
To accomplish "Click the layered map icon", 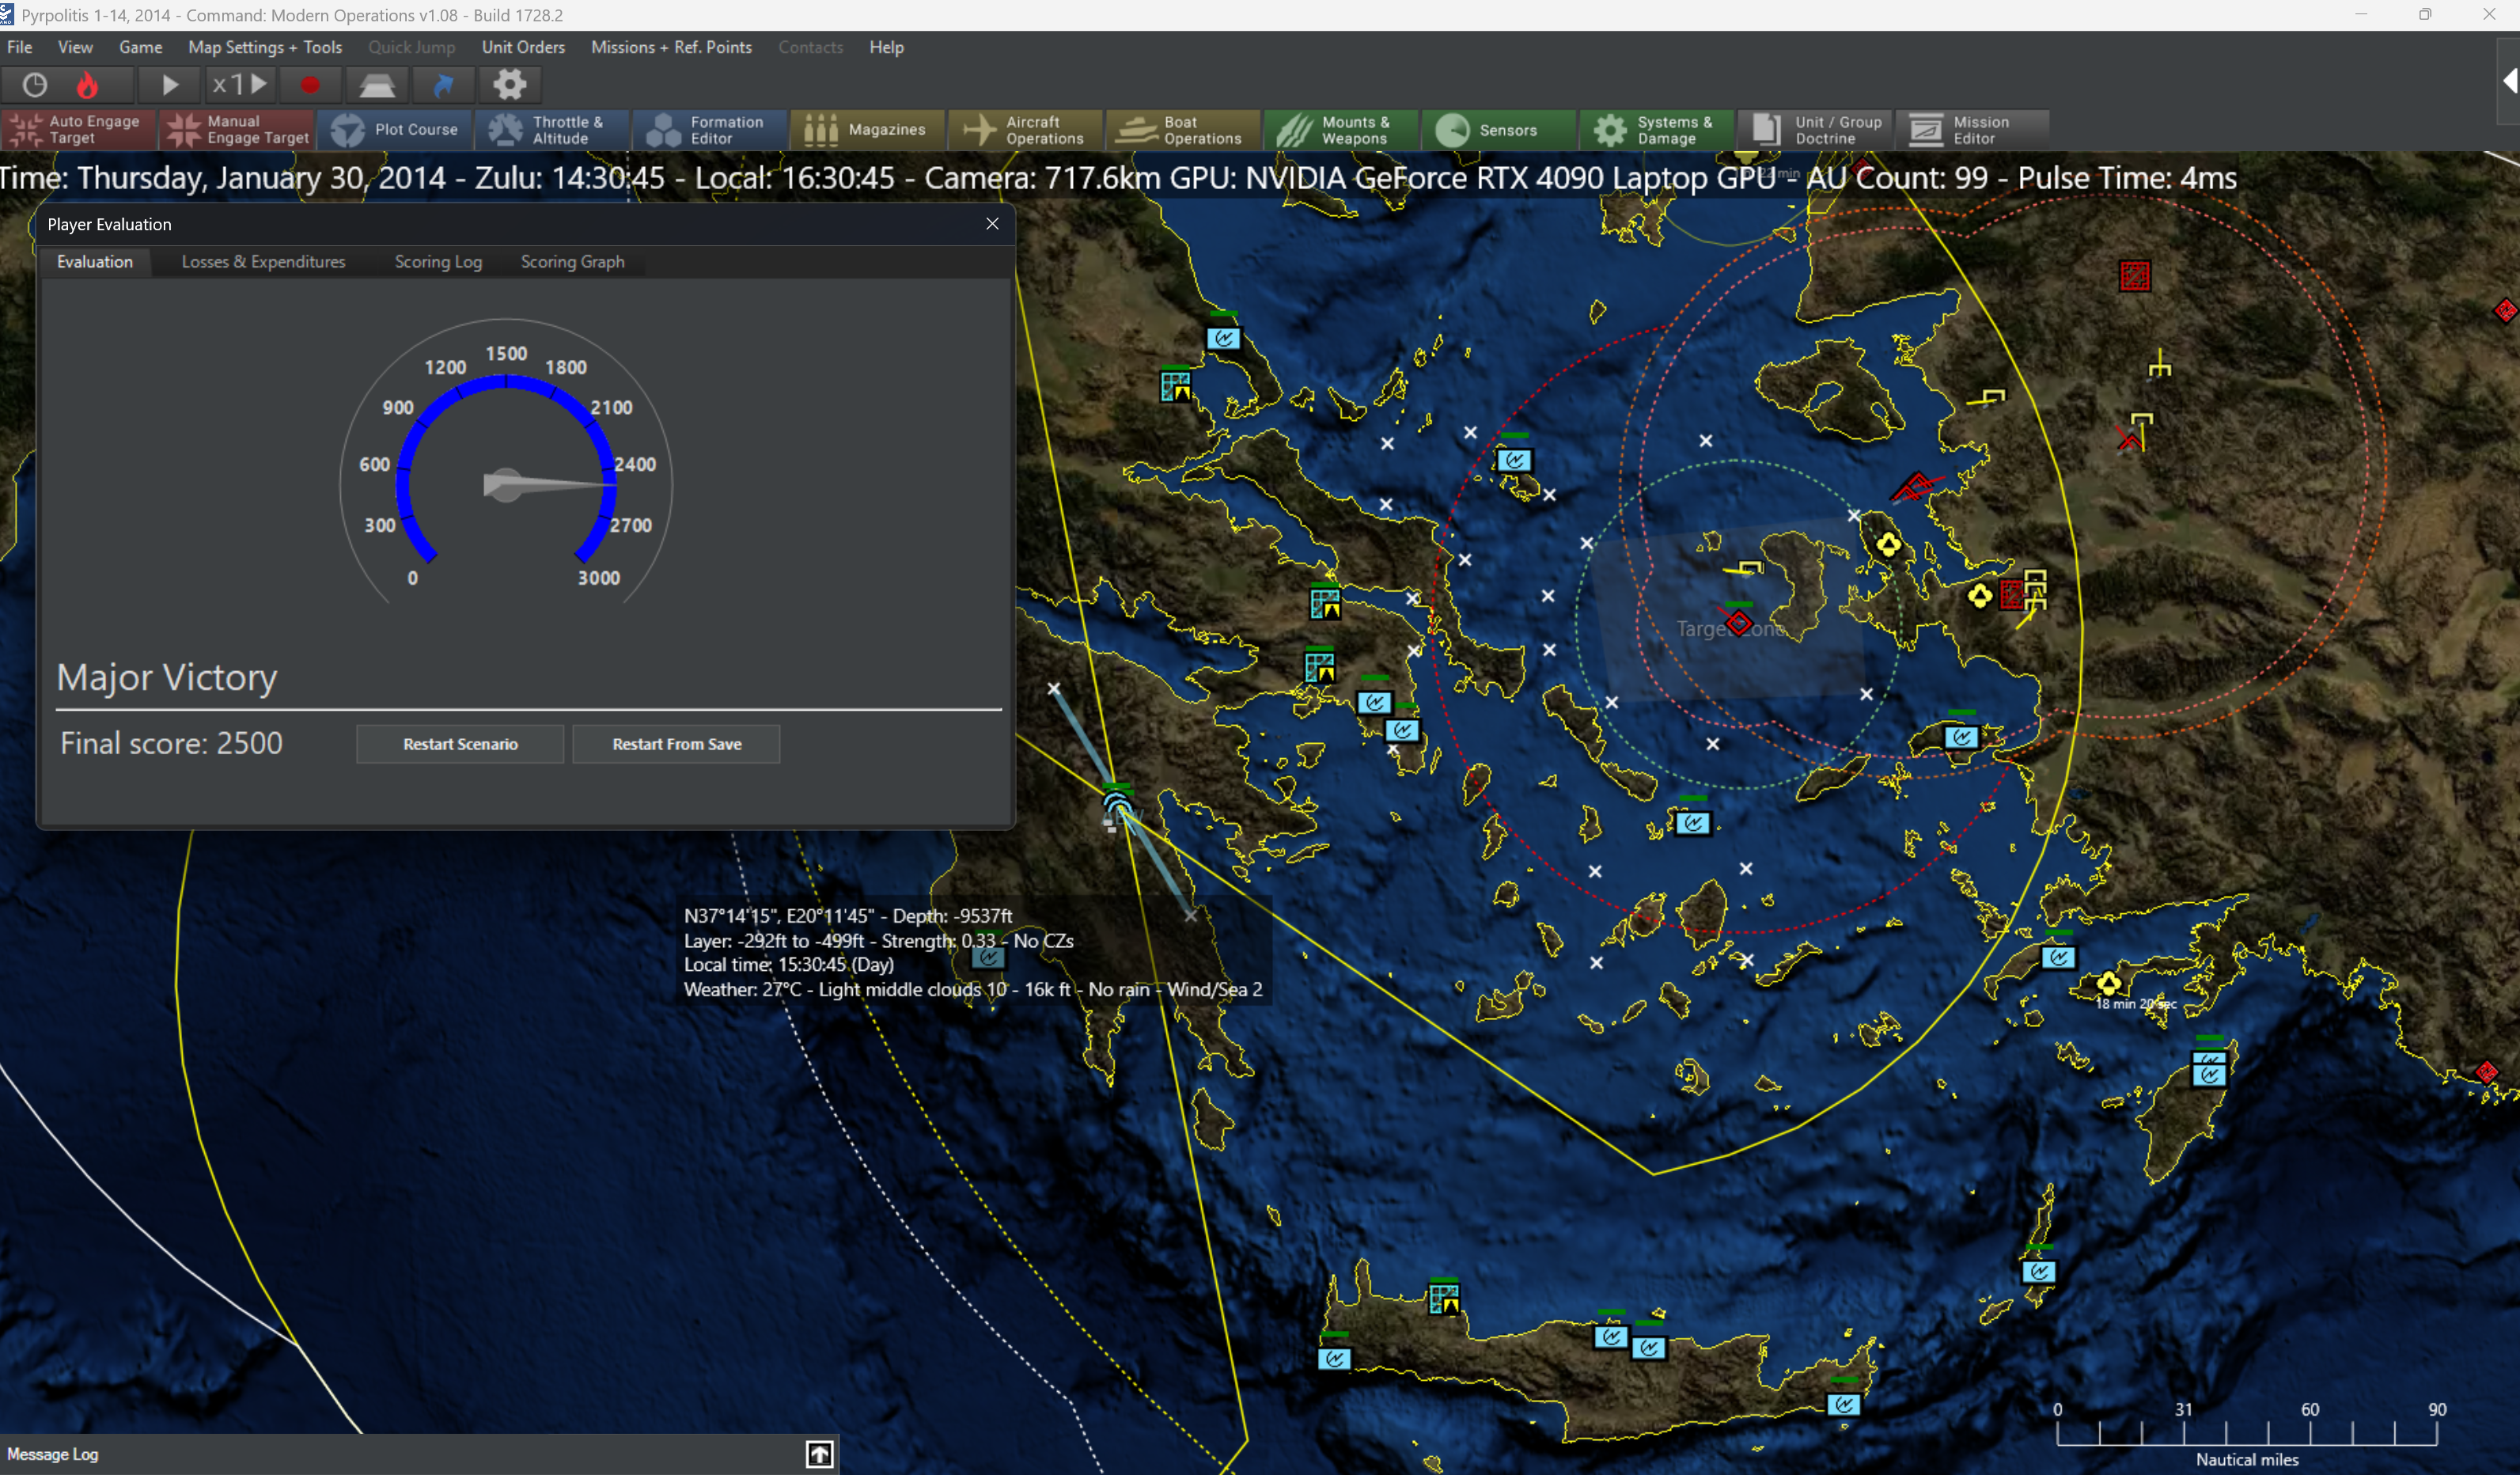I will click(377, 85).
